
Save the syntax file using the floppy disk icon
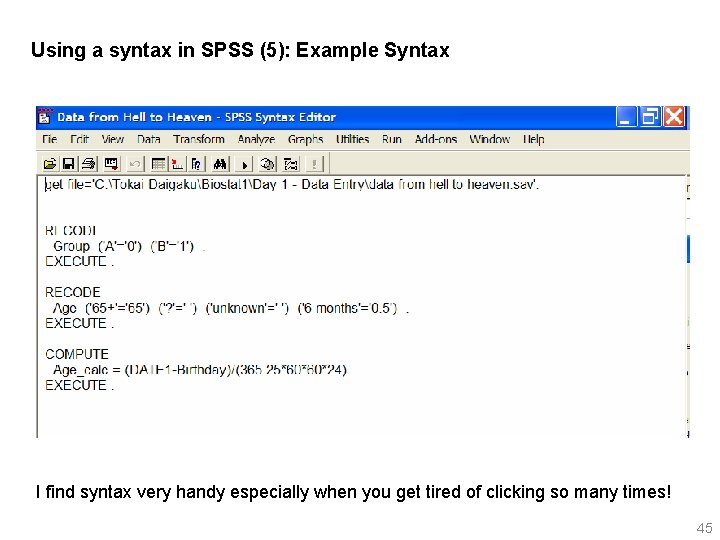coord(68,163)
